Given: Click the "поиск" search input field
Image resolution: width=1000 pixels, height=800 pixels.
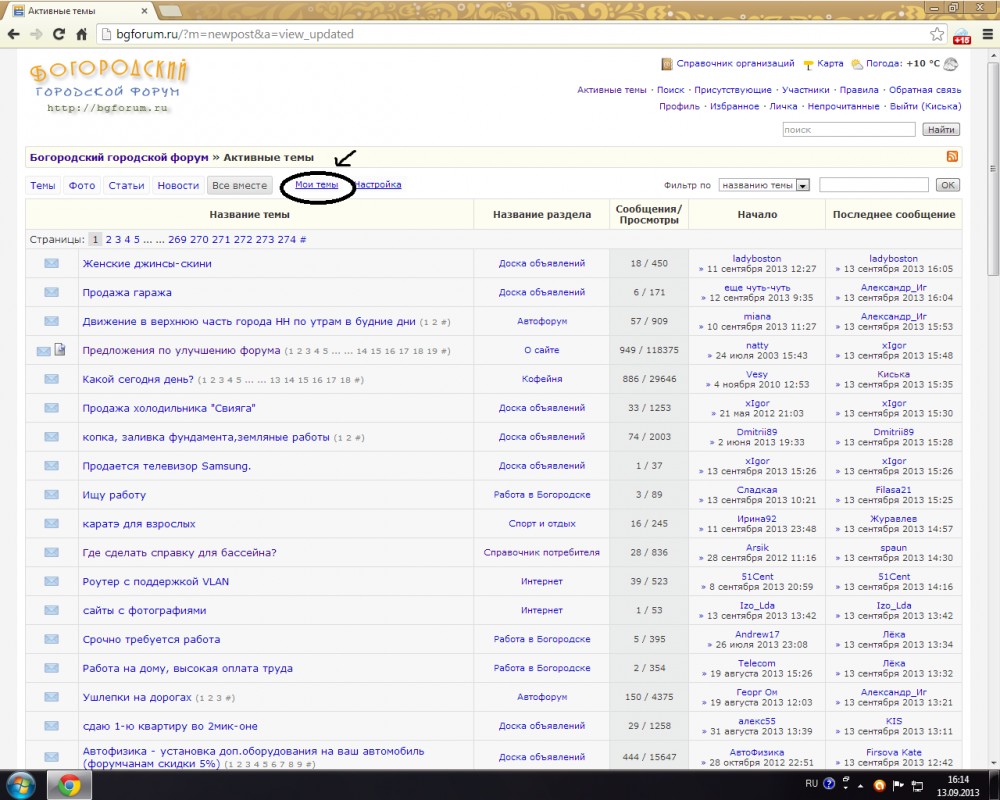Looking at the screenshot, I should click(849, 130).
